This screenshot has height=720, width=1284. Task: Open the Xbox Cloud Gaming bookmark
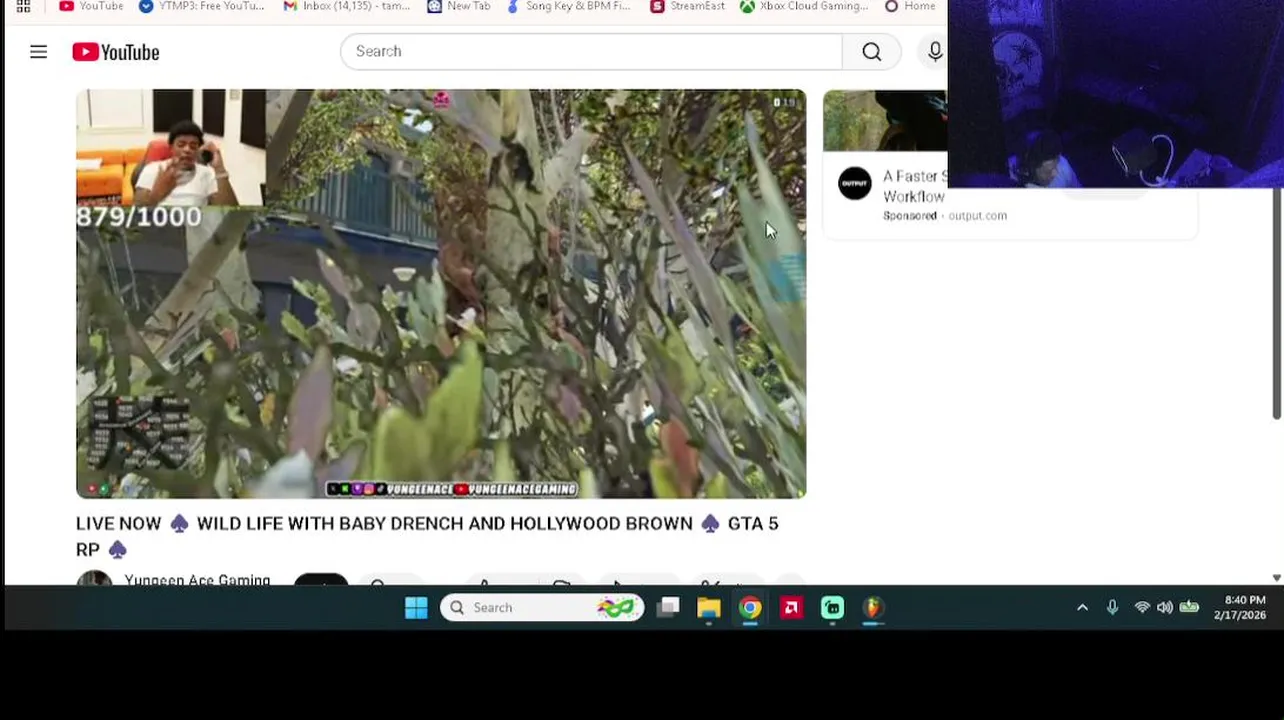point(804,6)
